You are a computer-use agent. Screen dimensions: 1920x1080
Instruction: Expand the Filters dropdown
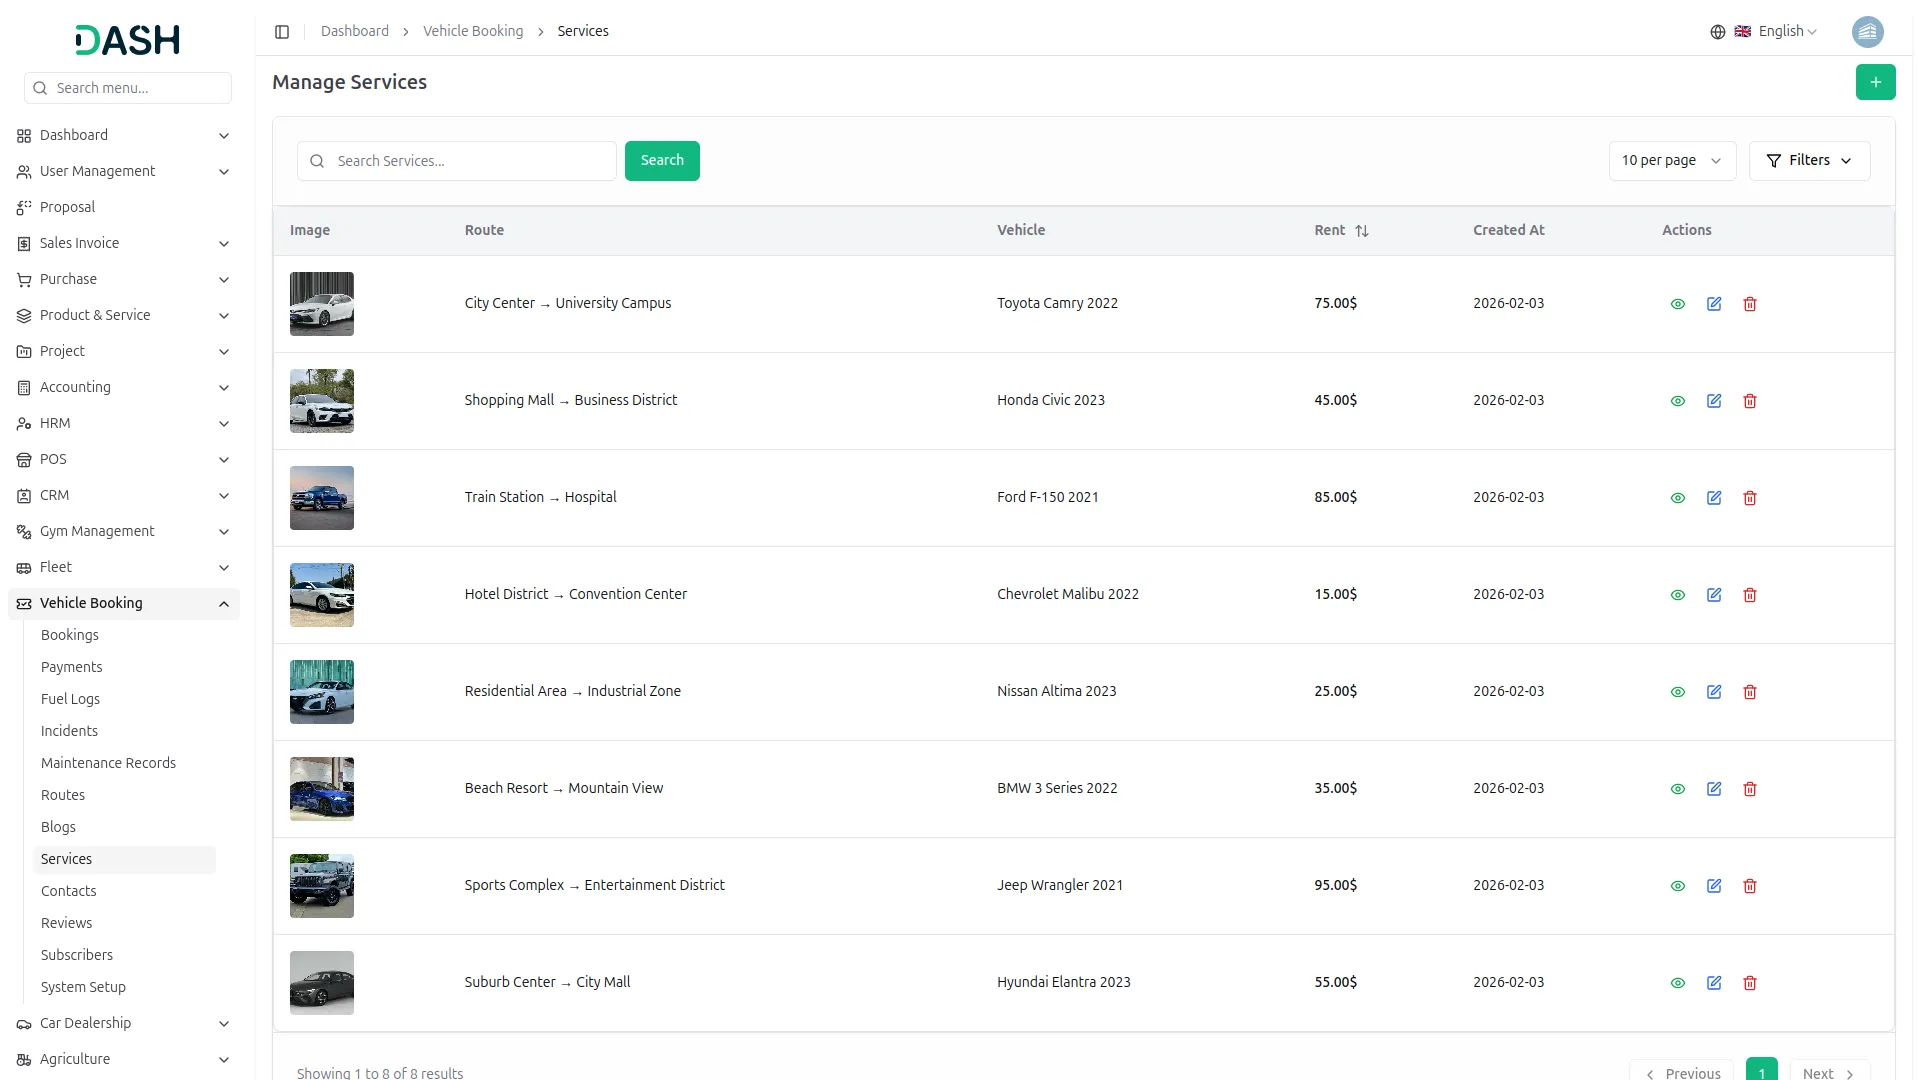click(x=1809, y=161)
